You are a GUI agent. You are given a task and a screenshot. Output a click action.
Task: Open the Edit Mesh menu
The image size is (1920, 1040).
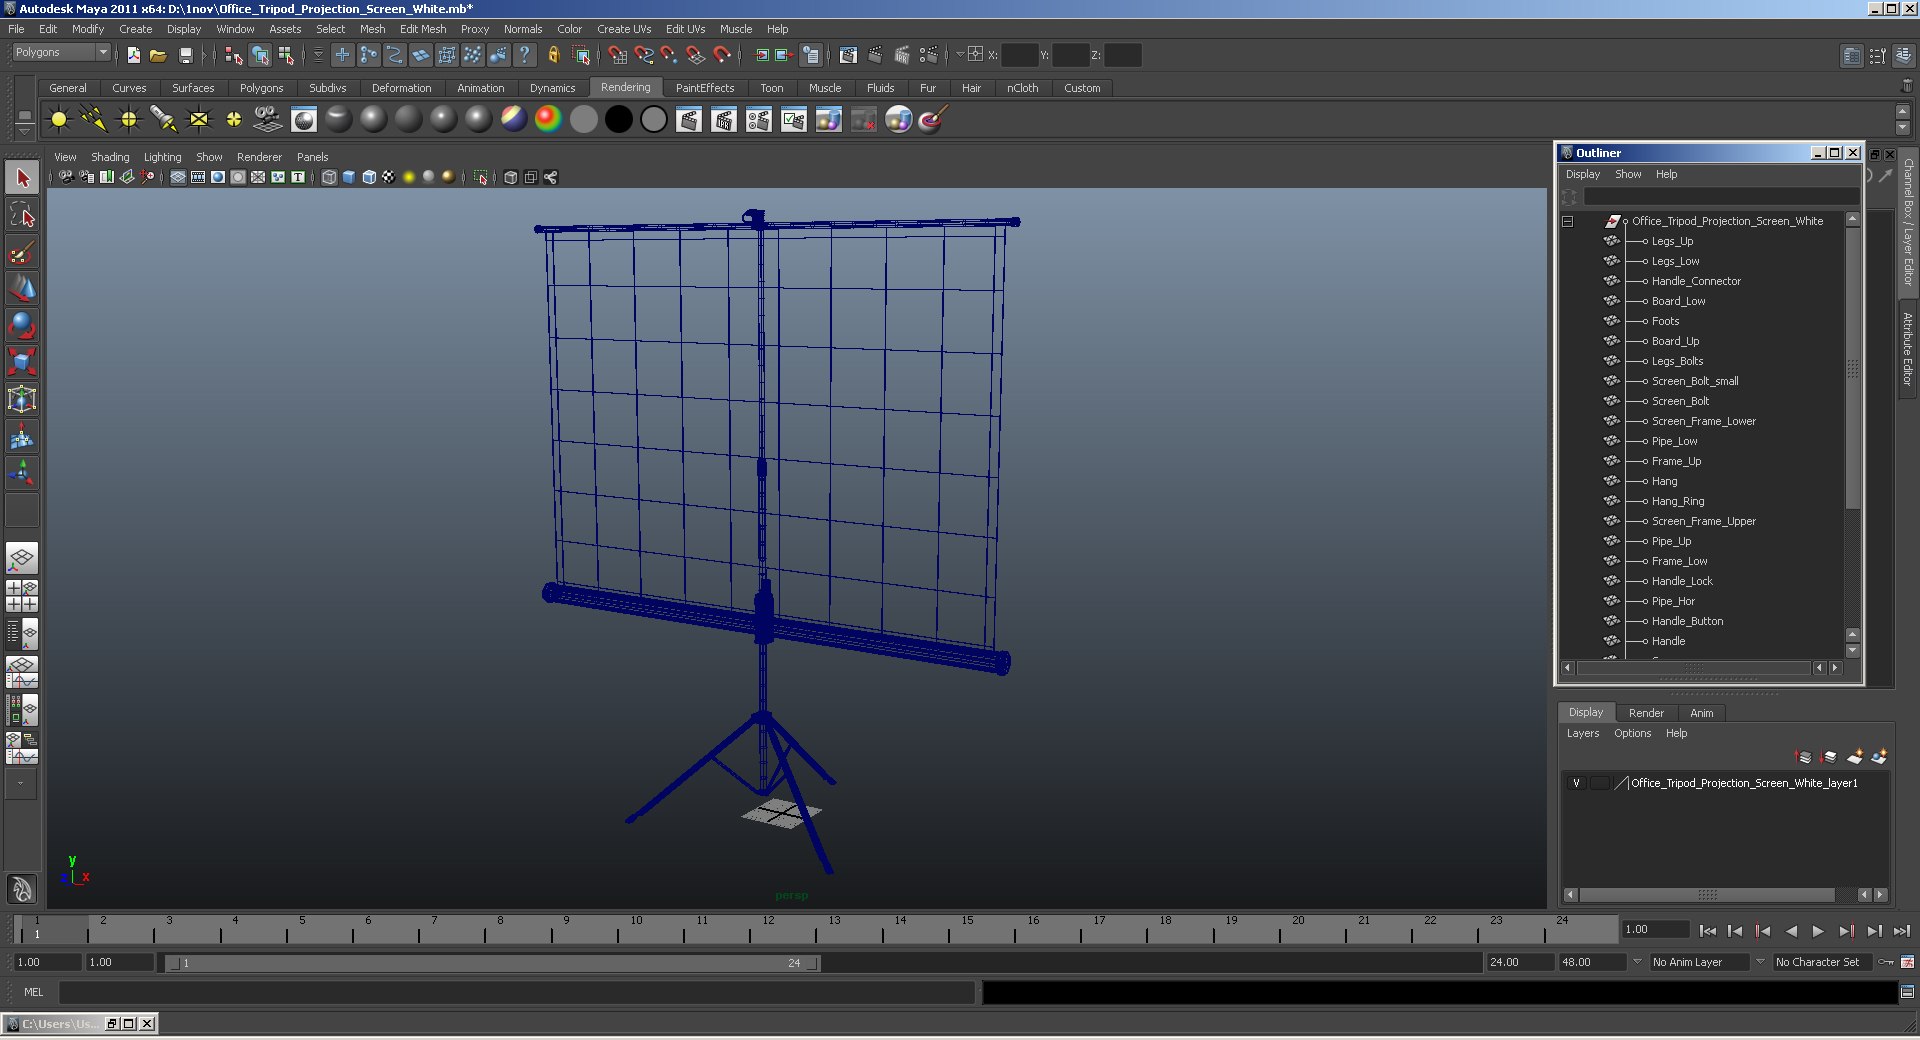coord(423,29)
